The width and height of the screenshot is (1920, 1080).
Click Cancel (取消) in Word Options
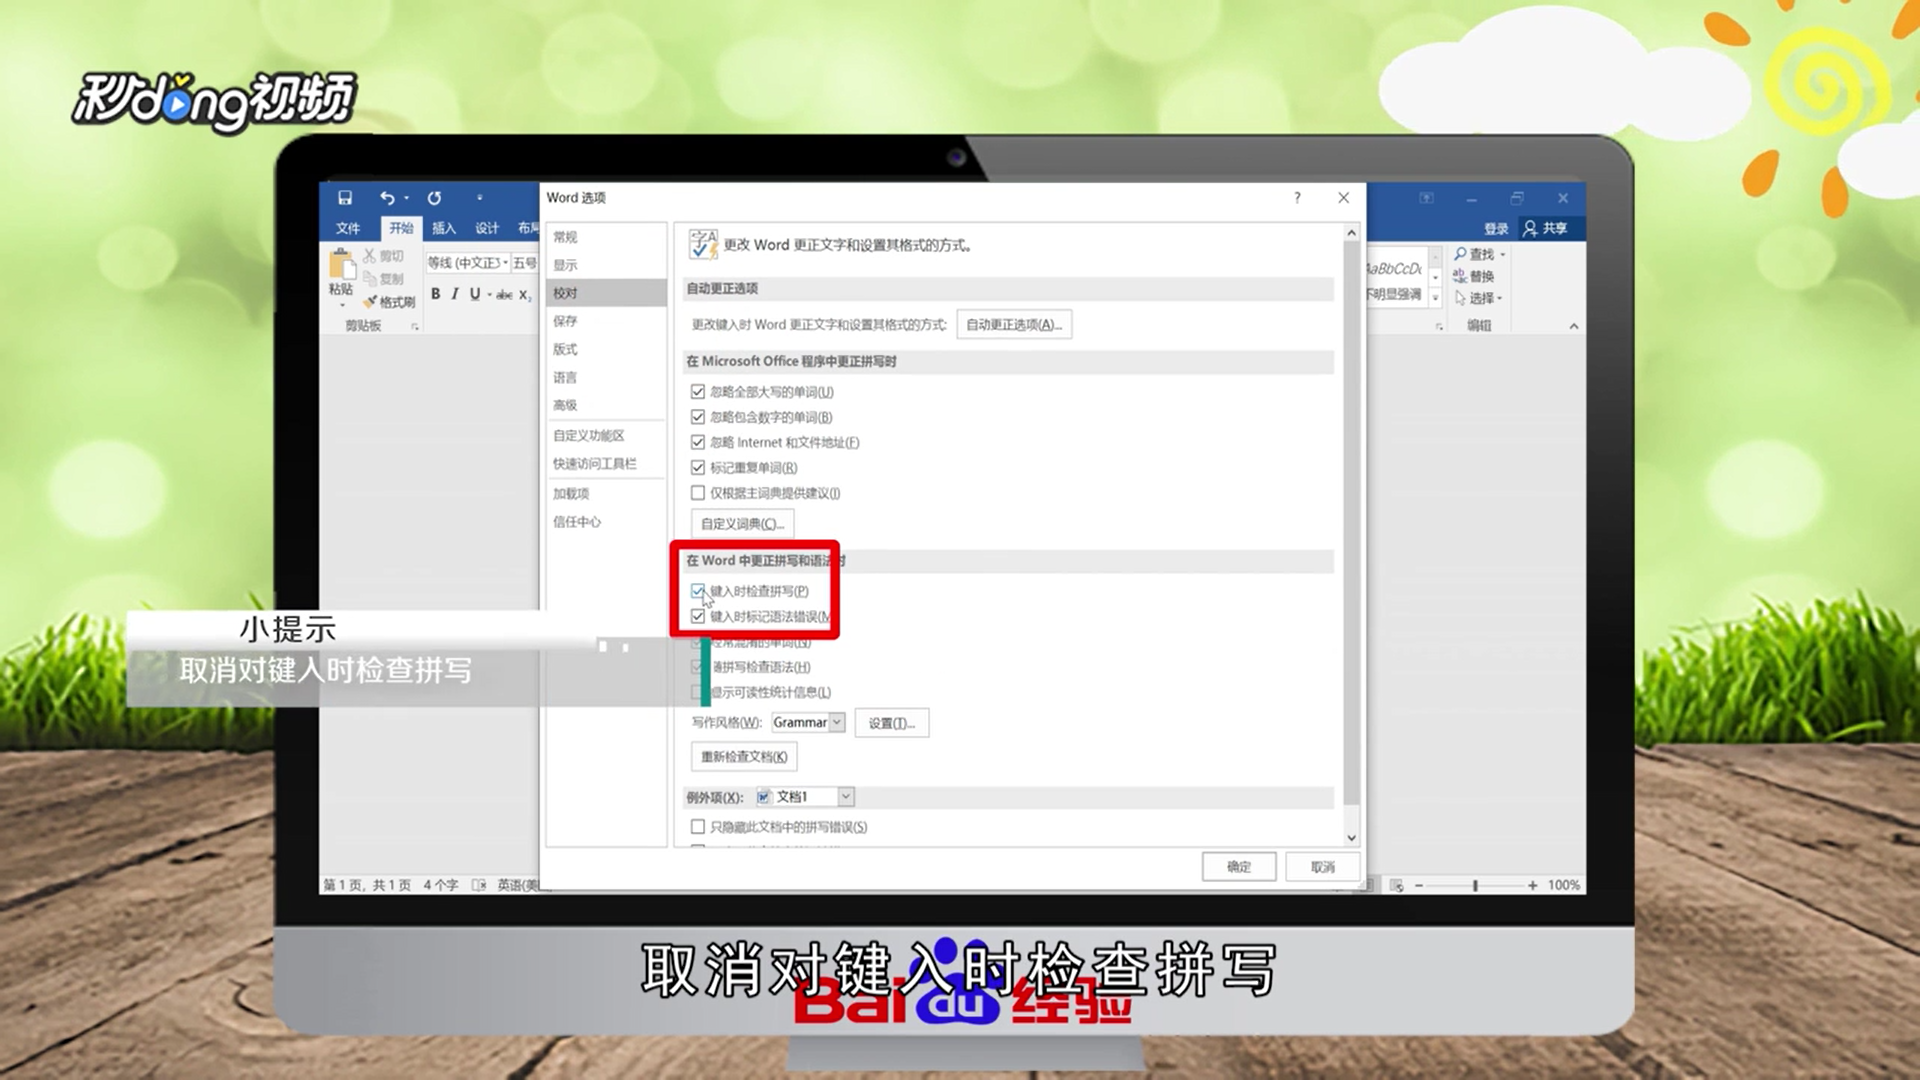tap(1323, 867)
